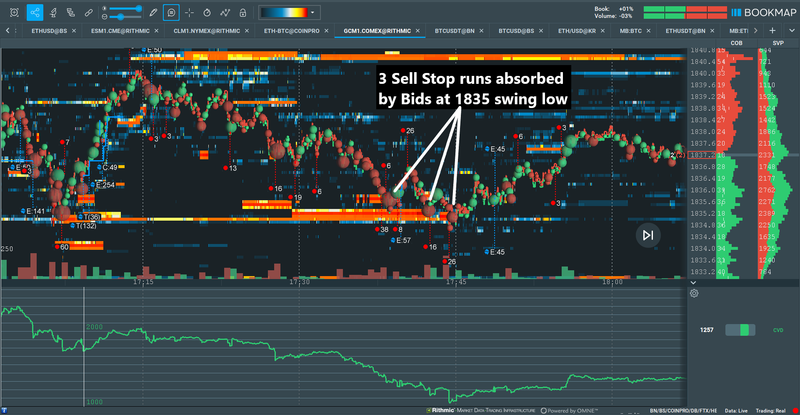Close the ETH-BTC@COINPRO tab

pyautogui.click(x=327, y=31)
